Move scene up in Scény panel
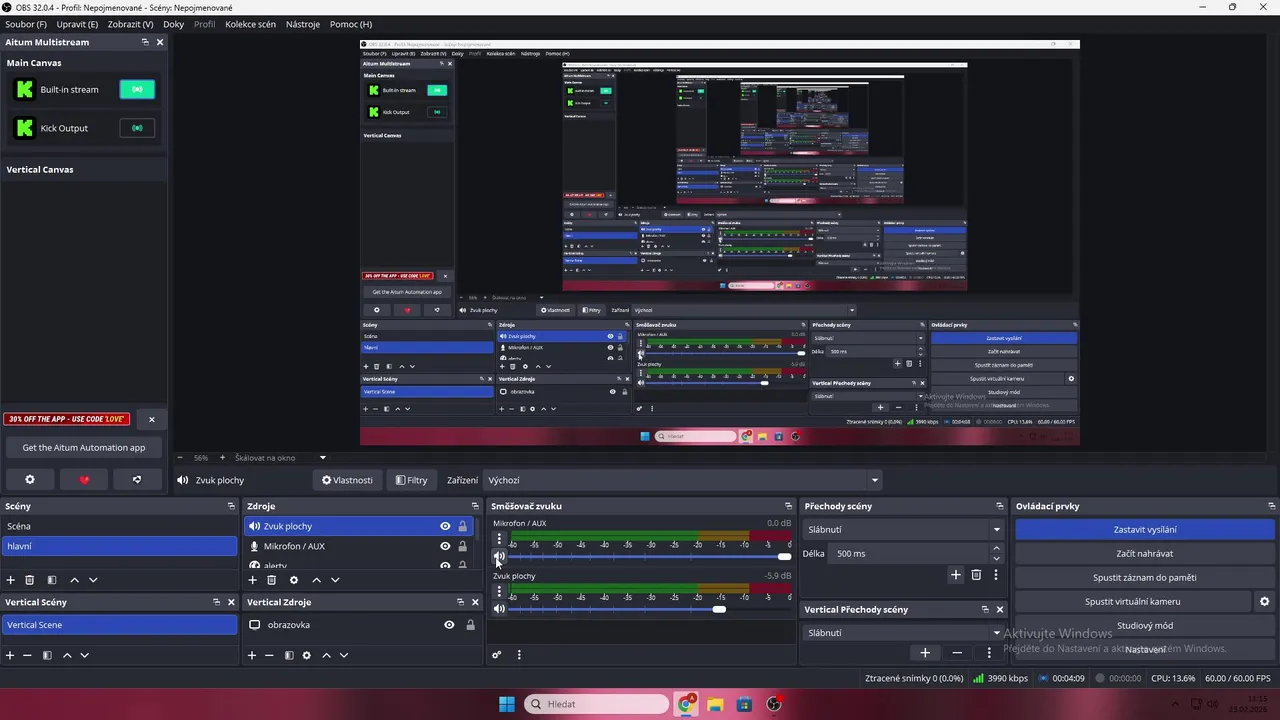Viewport: 1280px width, 720px height. pos(74,580)
